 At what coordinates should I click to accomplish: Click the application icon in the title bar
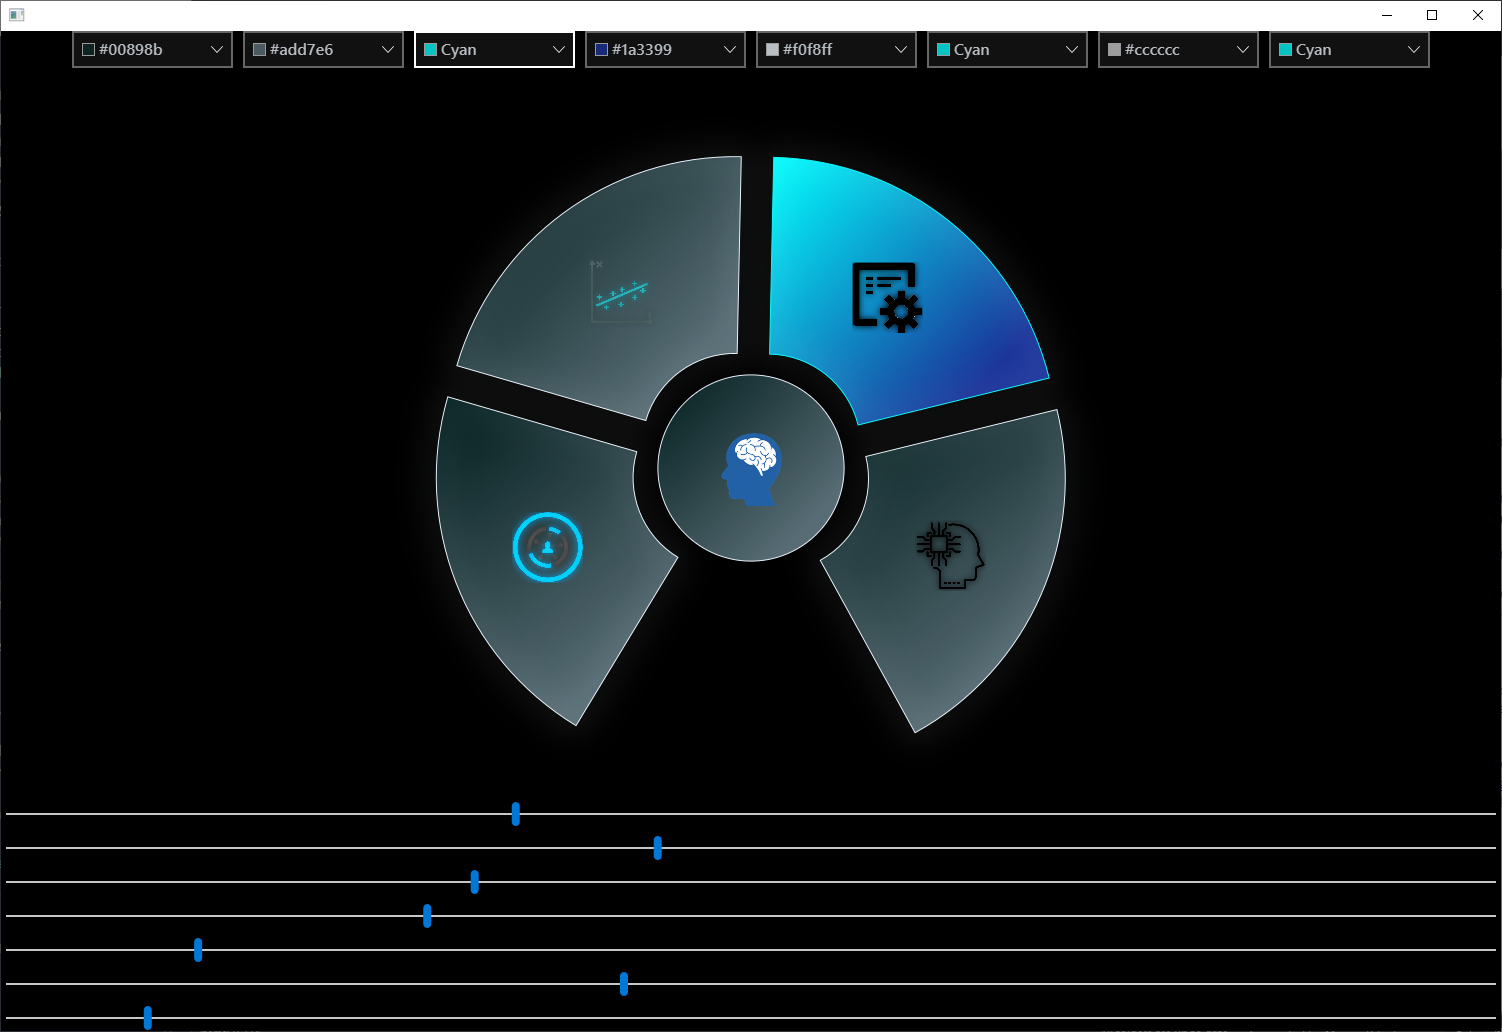point(16,15)
